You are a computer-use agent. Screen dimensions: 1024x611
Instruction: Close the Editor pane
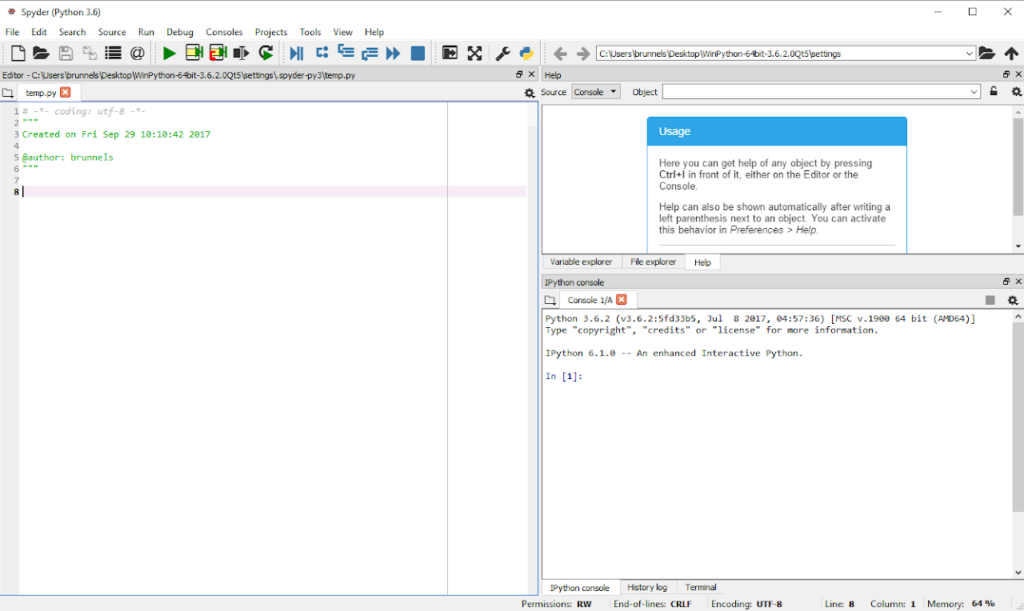pos(531,75)
